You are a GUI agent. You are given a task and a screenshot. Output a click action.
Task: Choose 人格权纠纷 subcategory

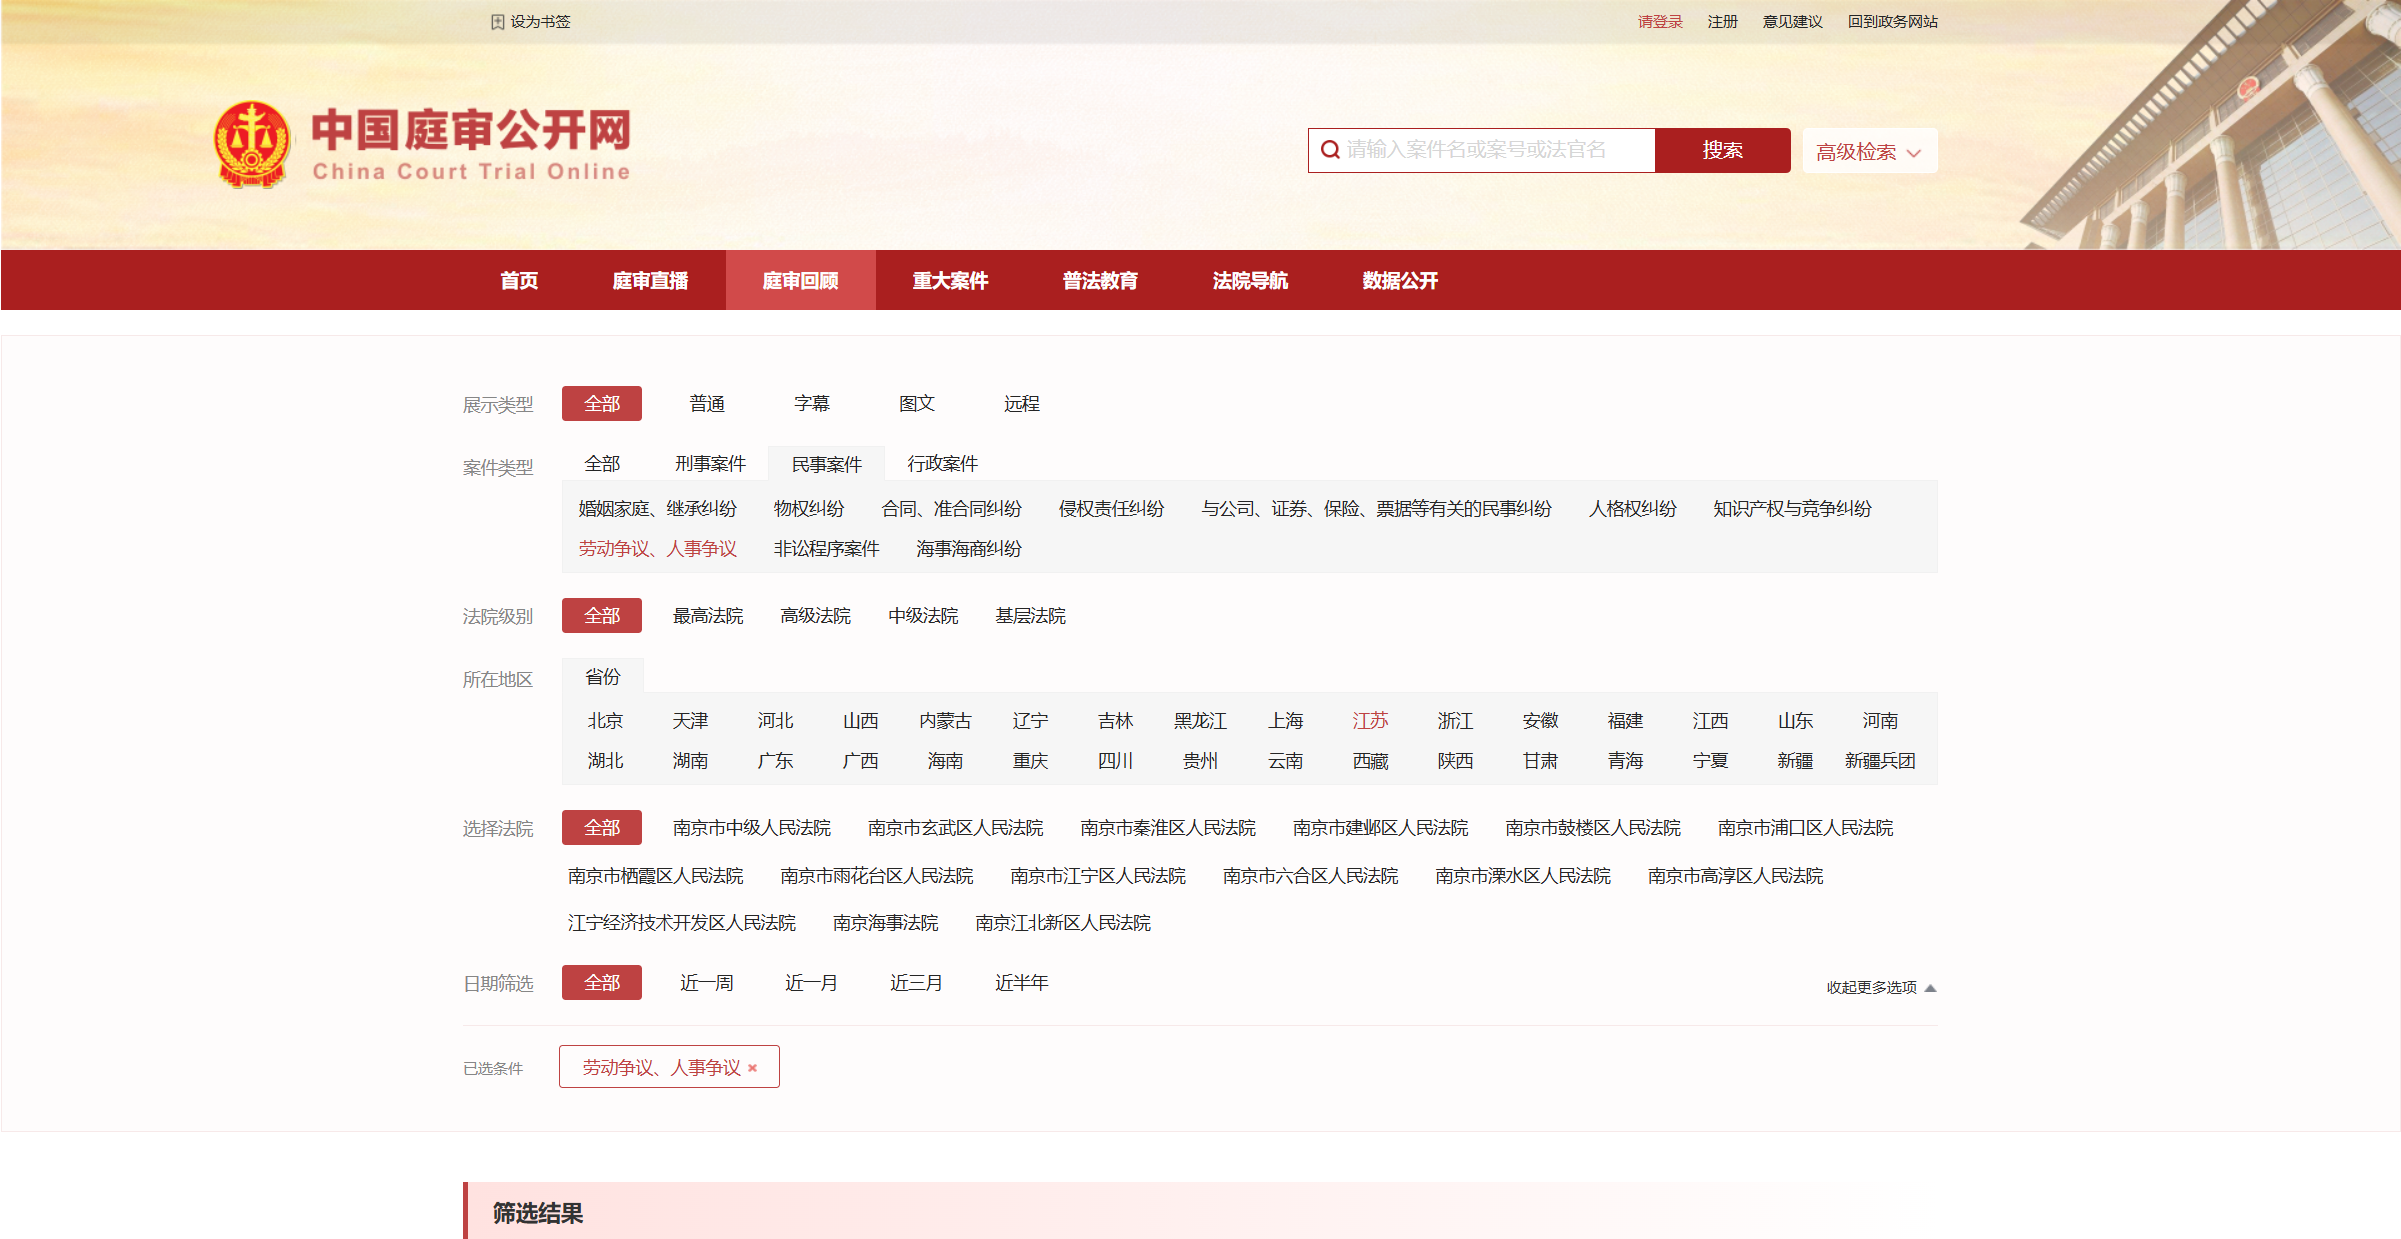tap(1632, 509)
